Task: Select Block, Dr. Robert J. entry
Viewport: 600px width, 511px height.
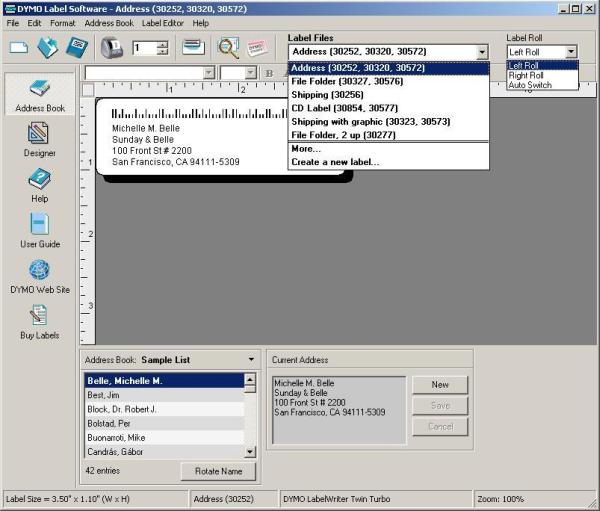Action: tap(164, 409)
